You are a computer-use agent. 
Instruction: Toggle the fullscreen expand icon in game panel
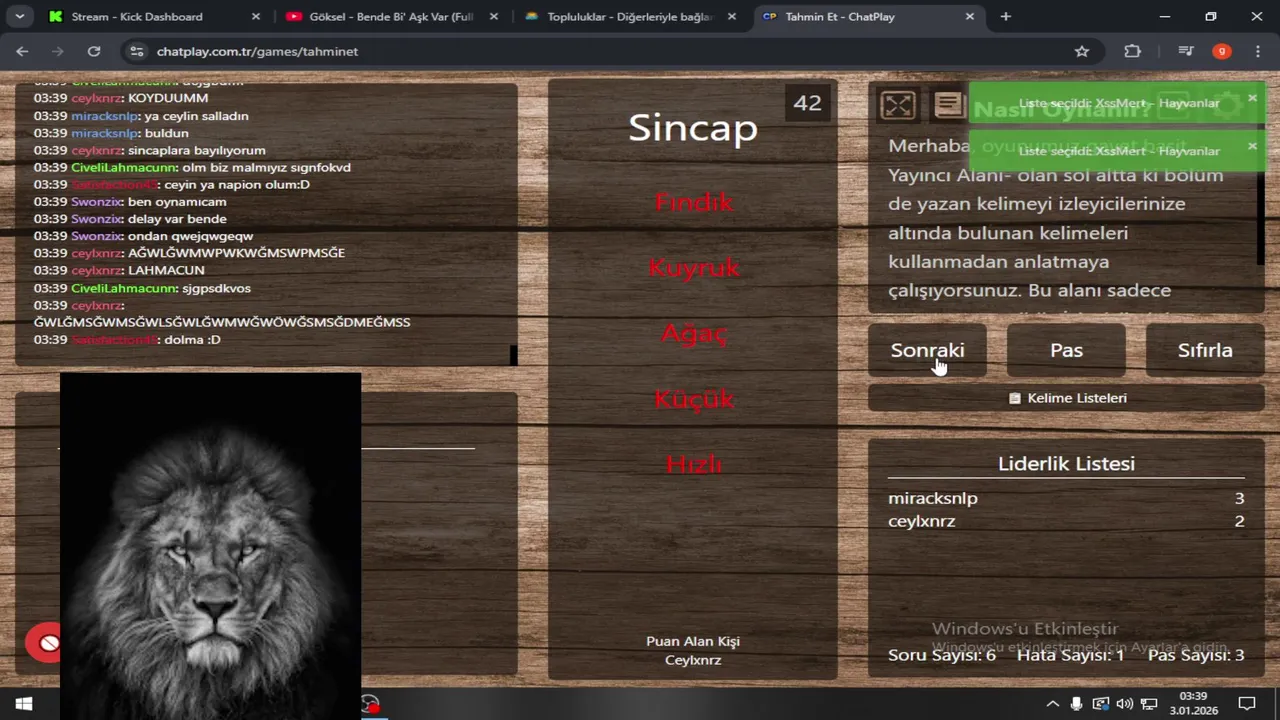tap(897, 104)
